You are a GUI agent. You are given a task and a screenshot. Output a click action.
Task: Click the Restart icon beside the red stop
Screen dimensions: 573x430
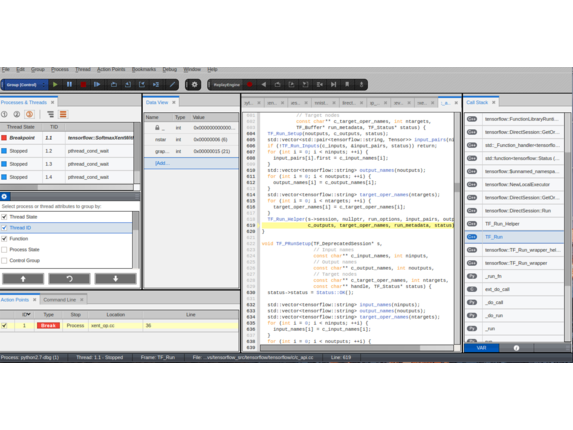[97, 85]
